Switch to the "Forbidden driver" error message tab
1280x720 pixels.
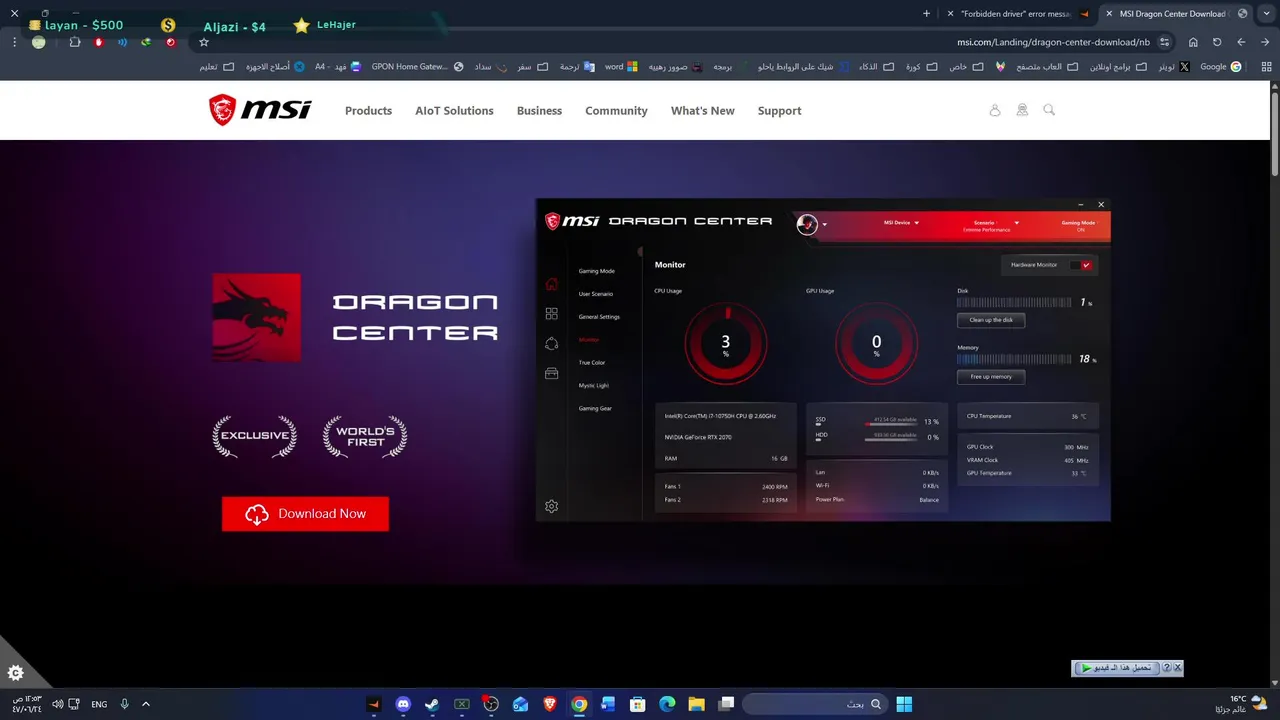point(1018,13)
